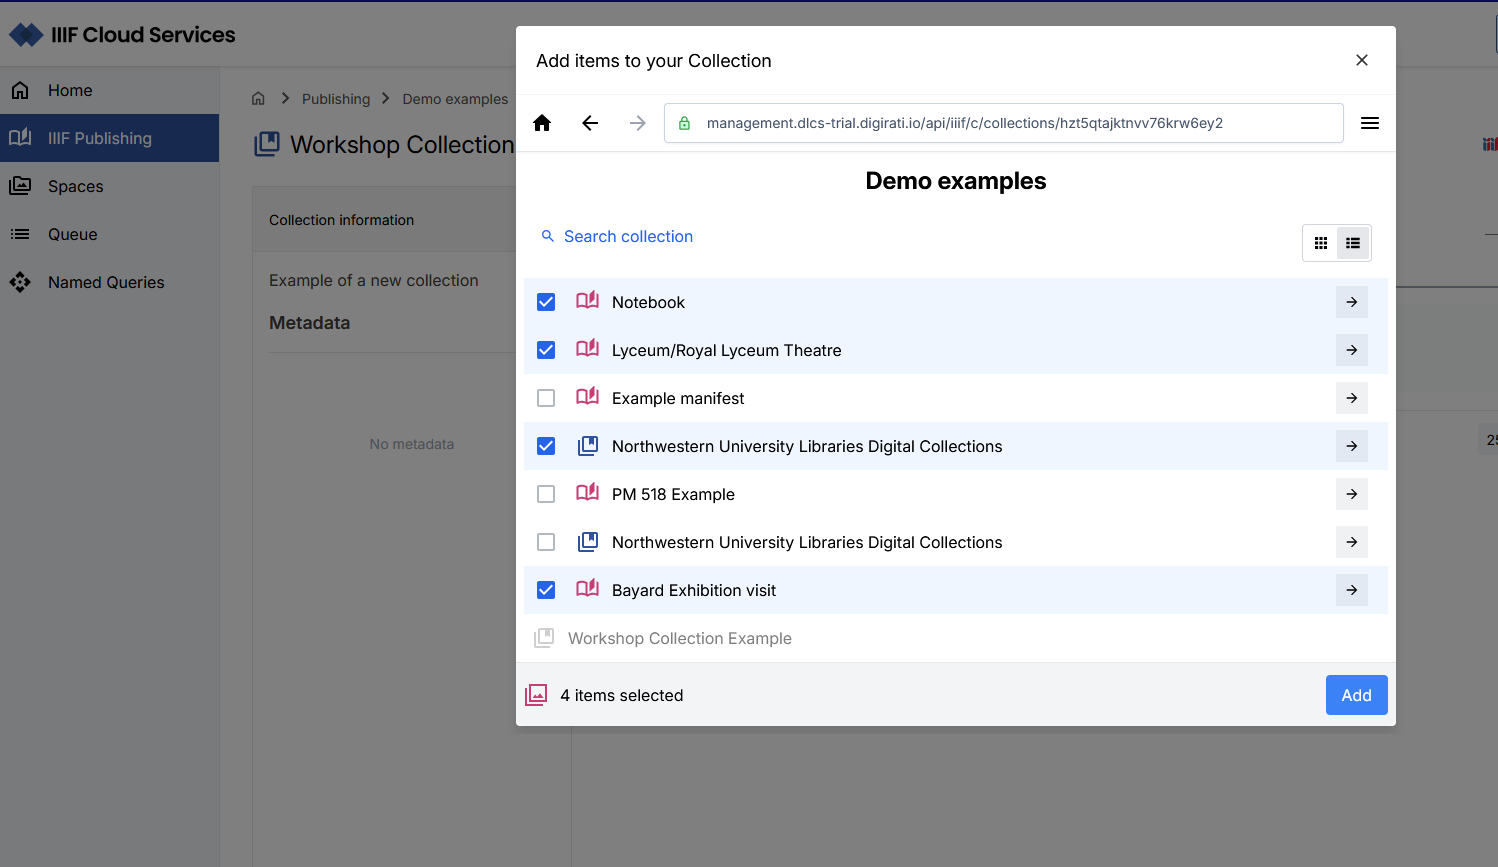
Task: Check the PM 518 Example checkbox
Action: 546,494
